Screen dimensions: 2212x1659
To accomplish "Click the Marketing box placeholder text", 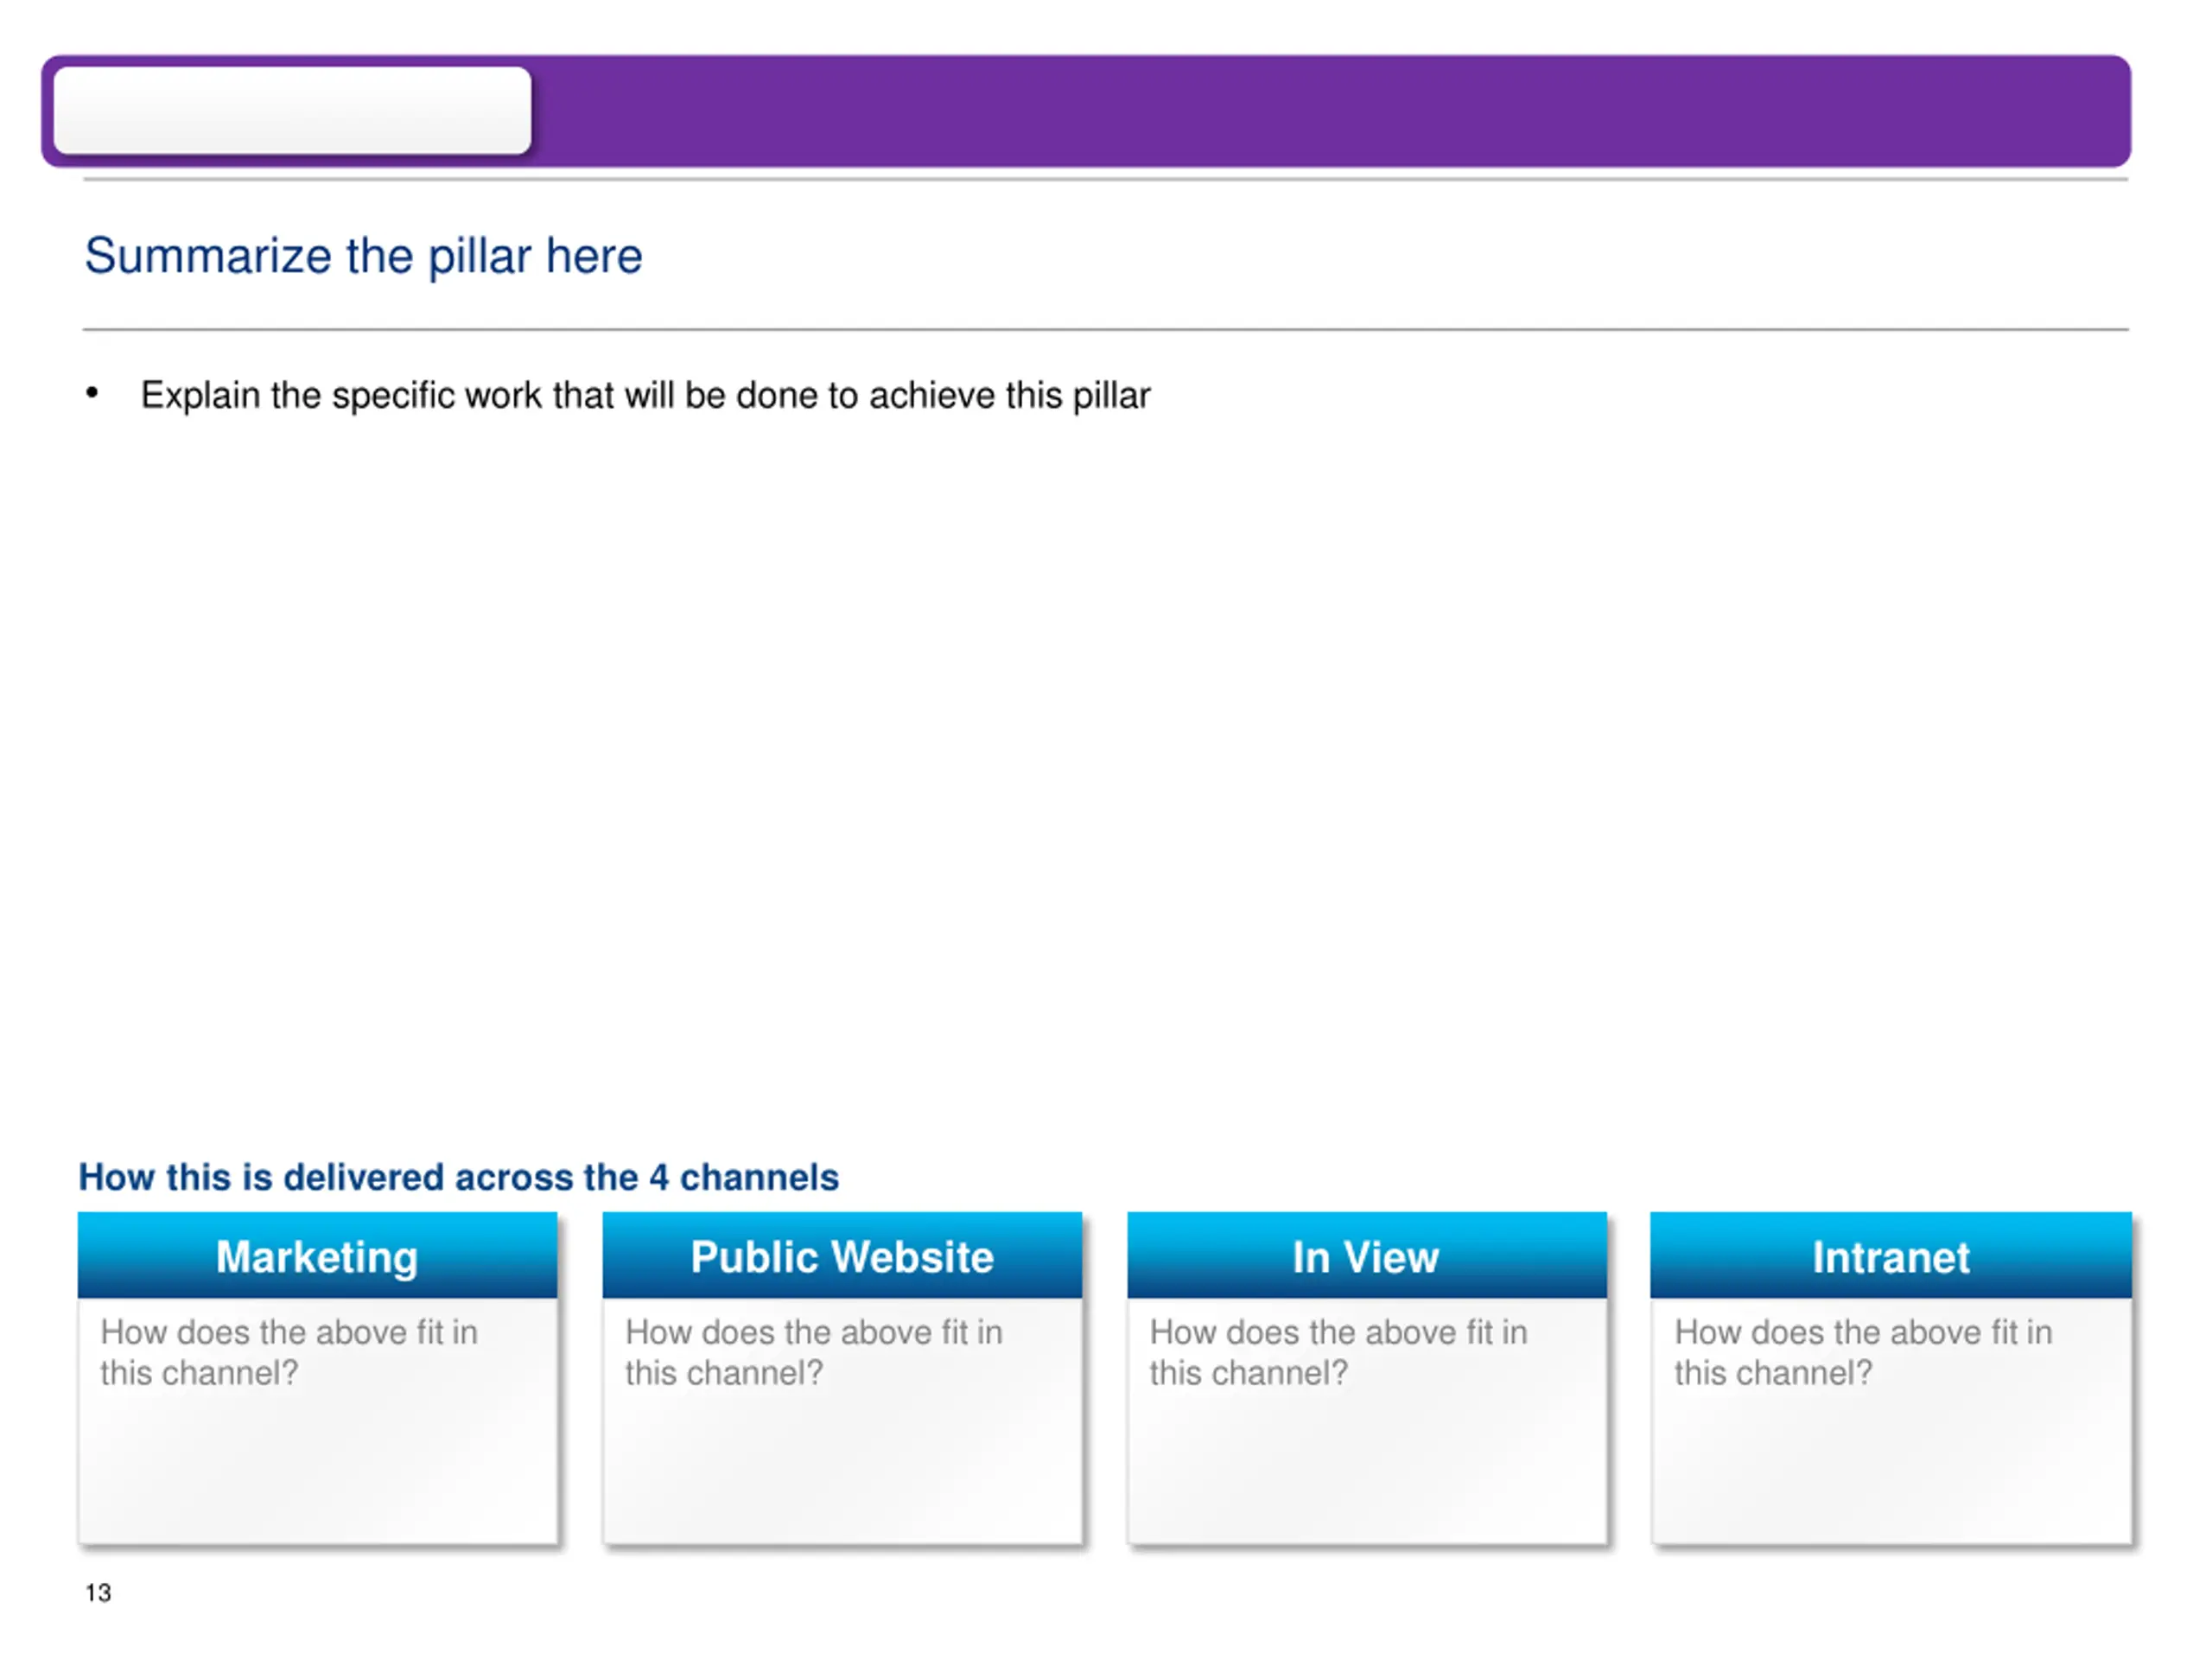I will pos(289,1352).
